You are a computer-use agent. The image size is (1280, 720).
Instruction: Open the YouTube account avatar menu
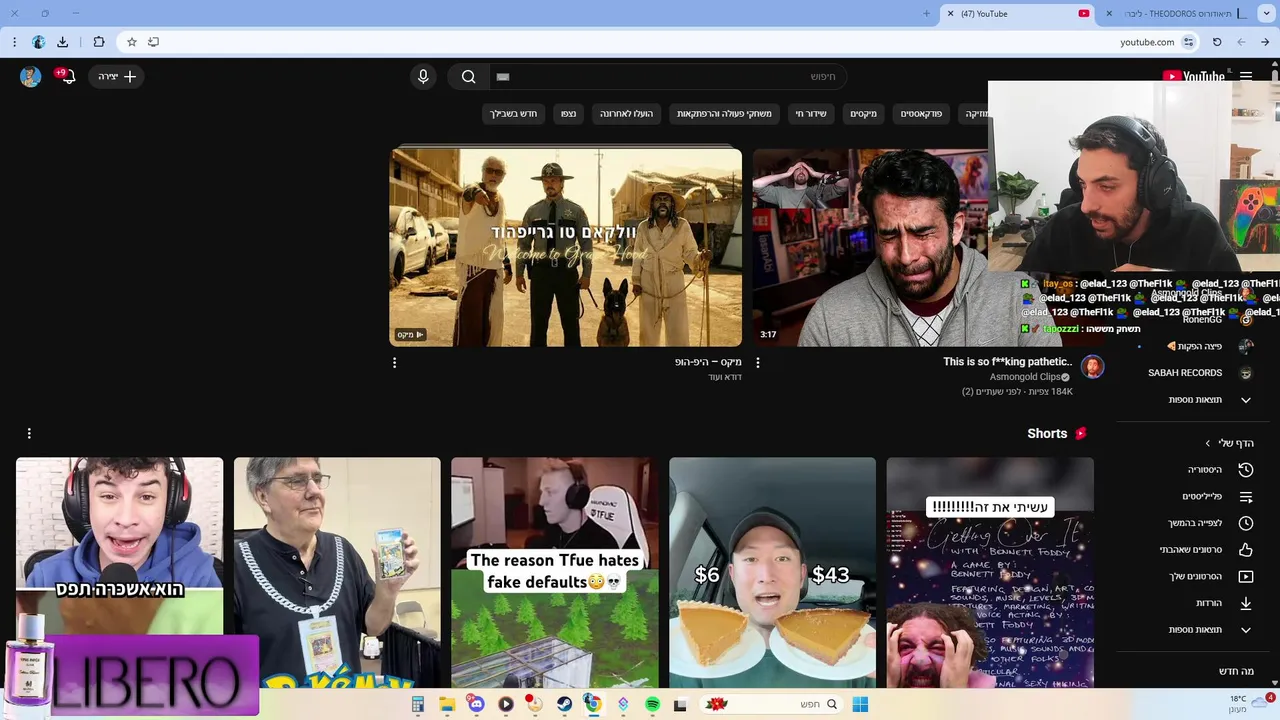(x=31, y=76)
